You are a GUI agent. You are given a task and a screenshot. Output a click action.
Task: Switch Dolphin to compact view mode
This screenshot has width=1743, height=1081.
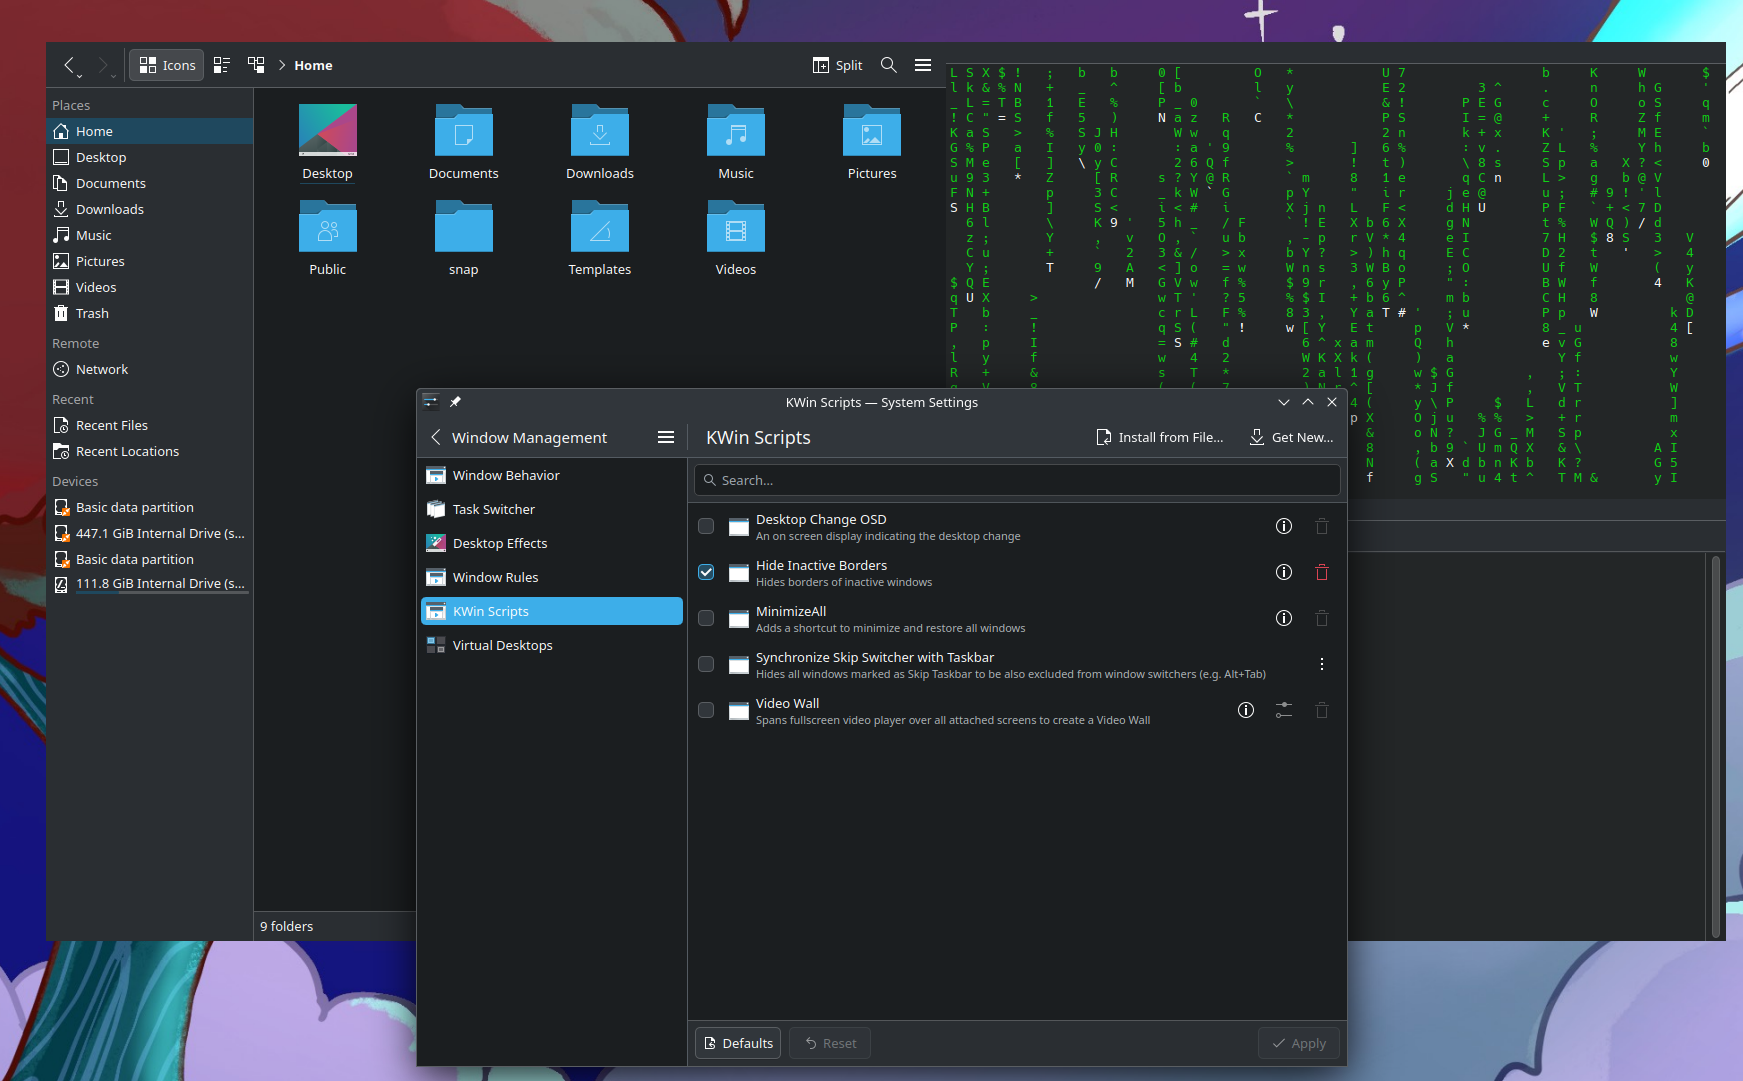click(222, 65)
